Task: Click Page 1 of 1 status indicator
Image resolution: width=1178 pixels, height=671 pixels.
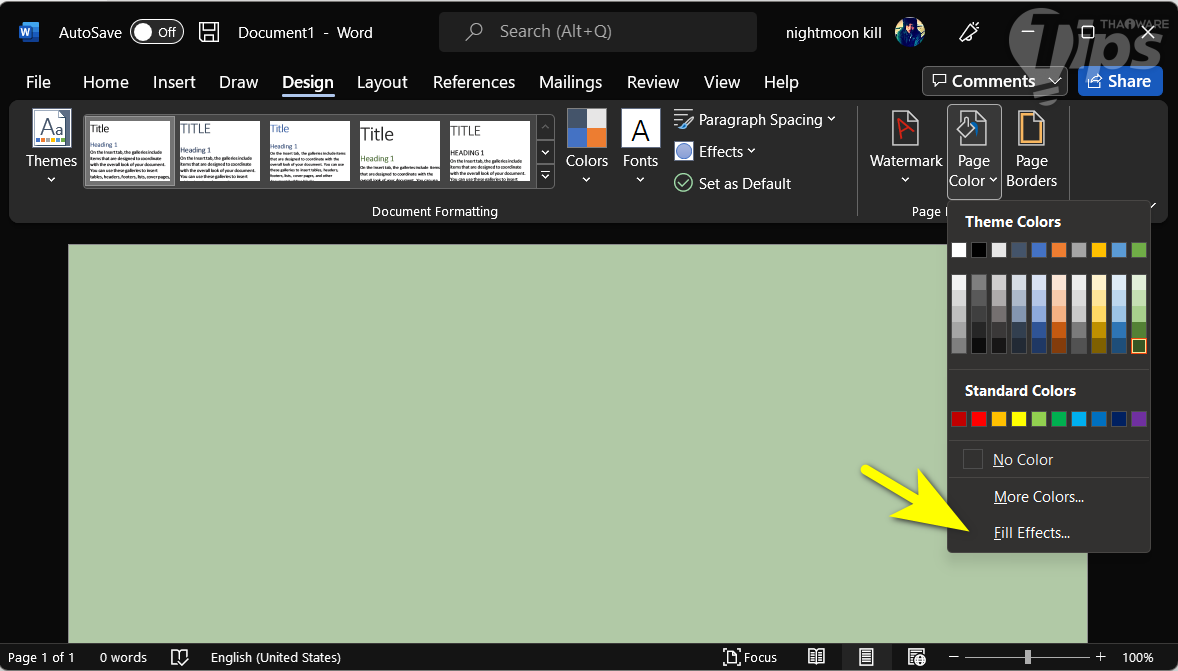Action: pos(41,657)
